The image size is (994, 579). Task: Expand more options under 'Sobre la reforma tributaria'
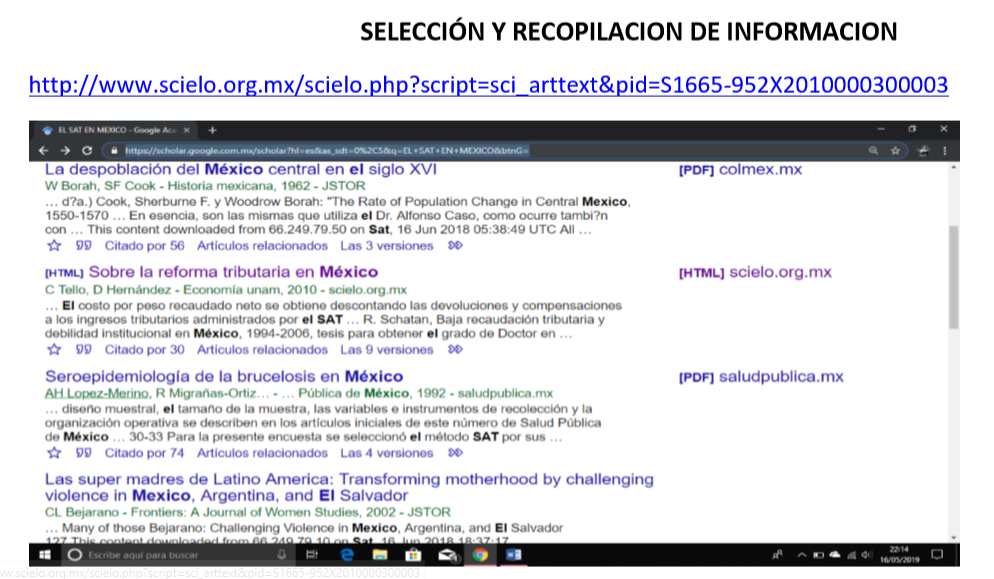point(456,350)
